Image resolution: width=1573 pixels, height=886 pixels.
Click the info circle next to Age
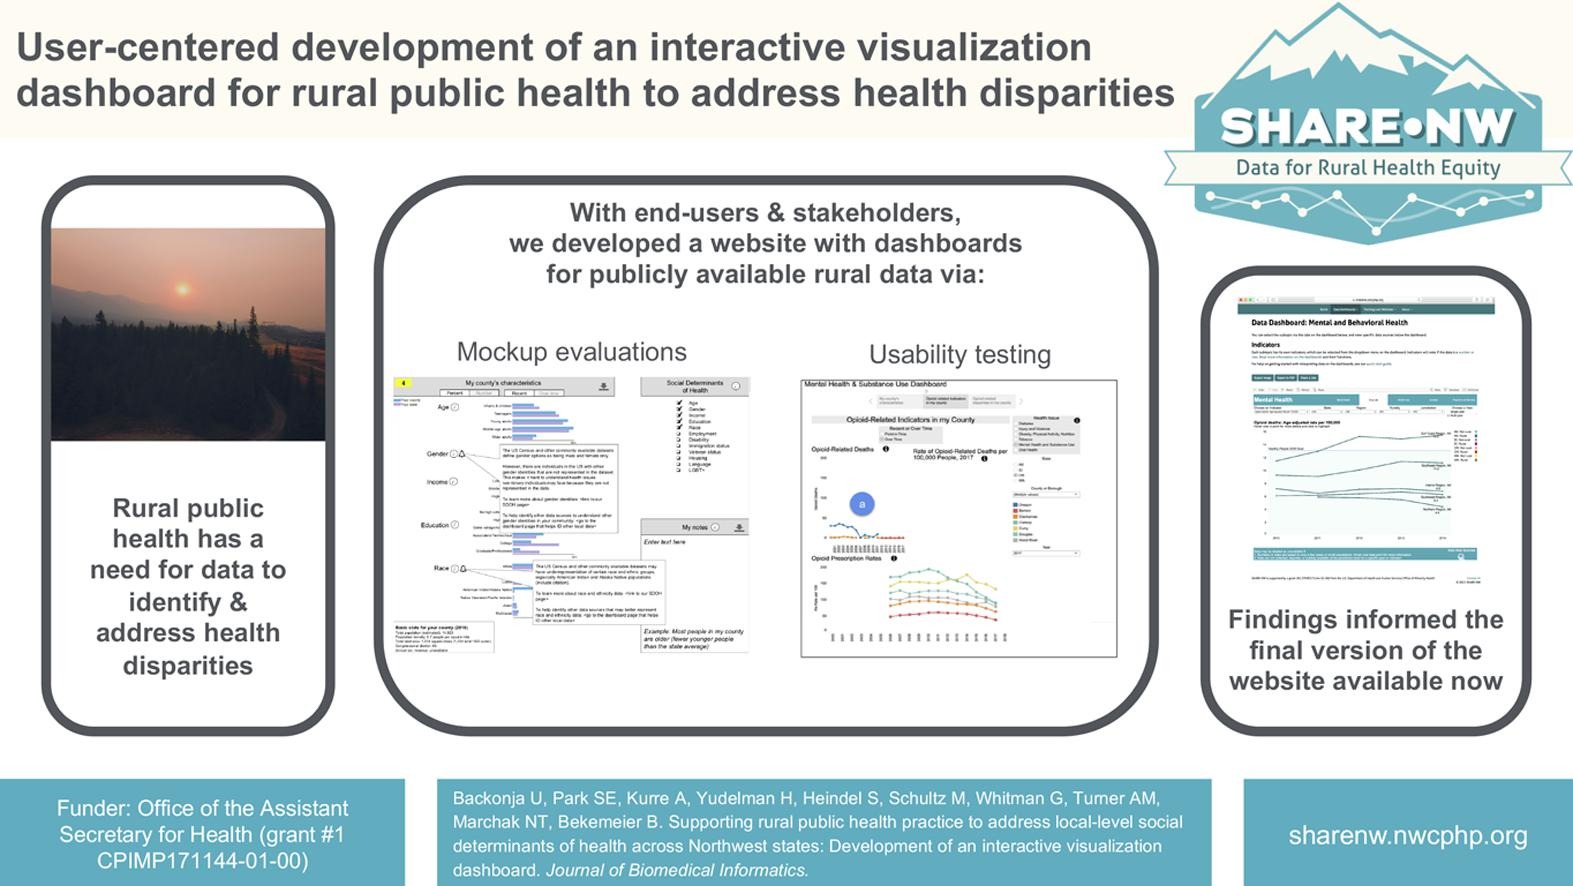(x=455, y=407)
